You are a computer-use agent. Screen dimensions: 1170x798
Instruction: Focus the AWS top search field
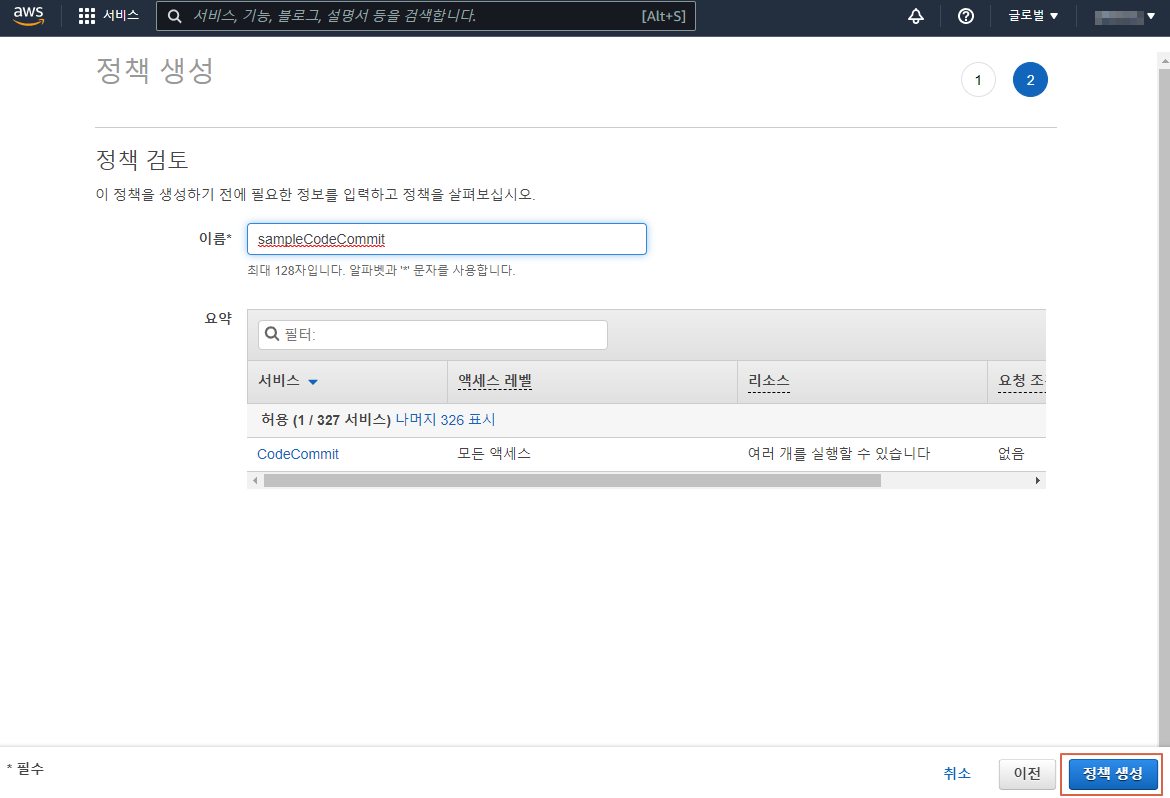425,16
